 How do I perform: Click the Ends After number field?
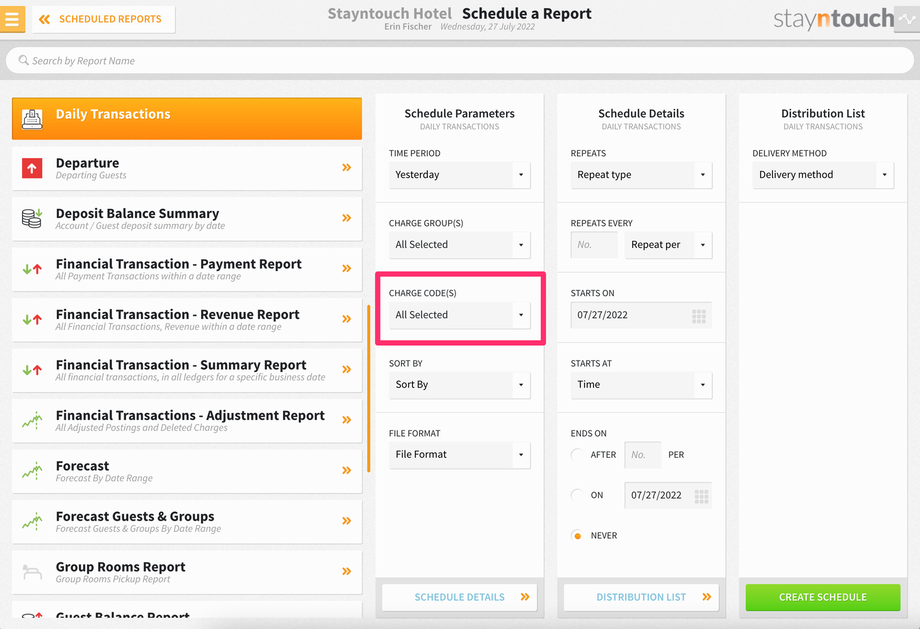[642, 455]
